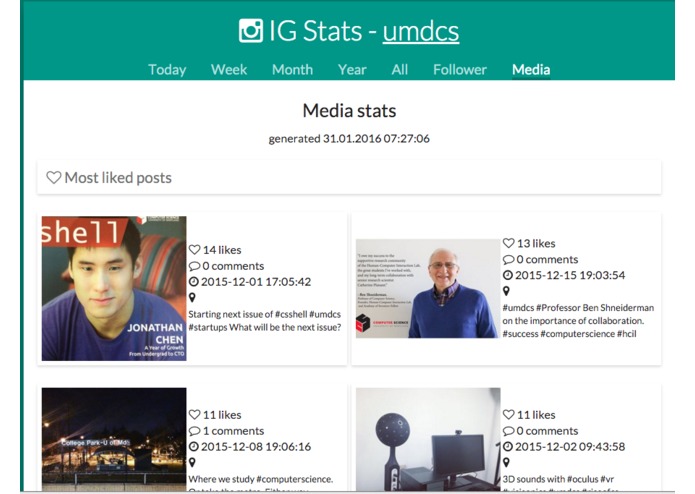
Task: Click the location pin icon under 2015-12-15 date
Action: tap(506, 291)
